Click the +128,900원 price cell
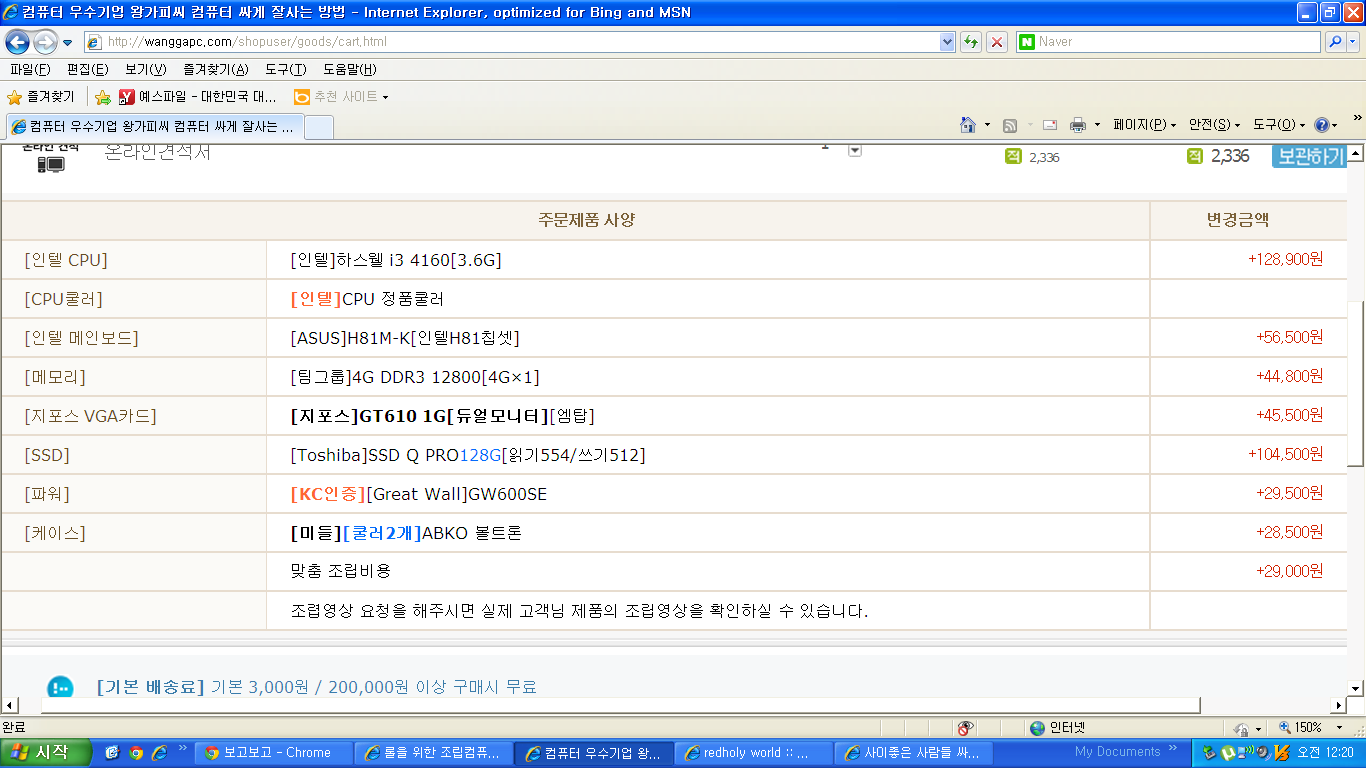This screenshot has height=768, width=1366. point(1285,259)
